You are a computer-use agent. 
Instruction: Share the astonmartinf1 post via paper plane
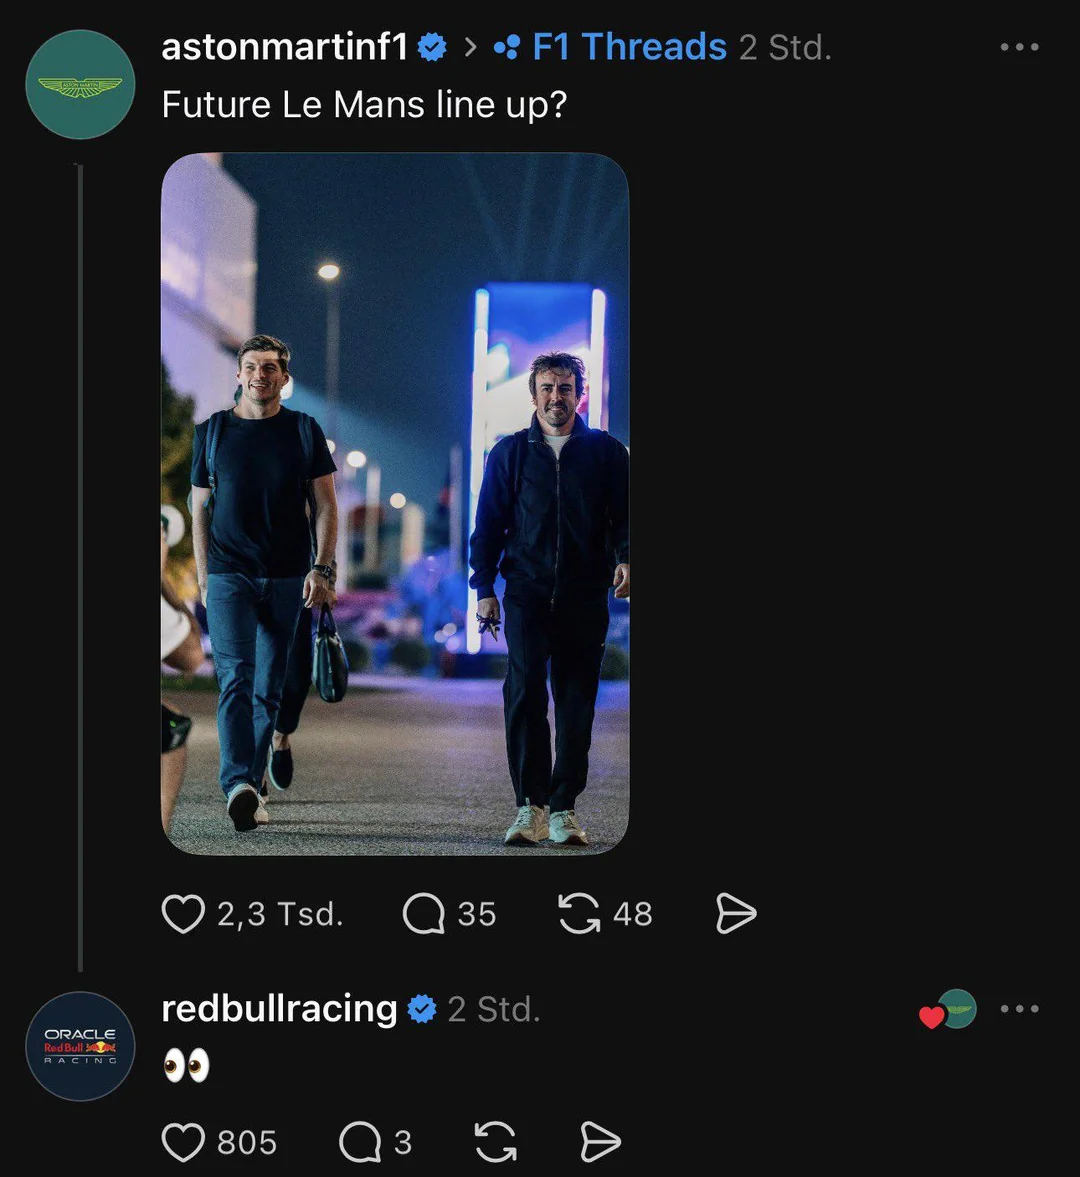point(736,914)
